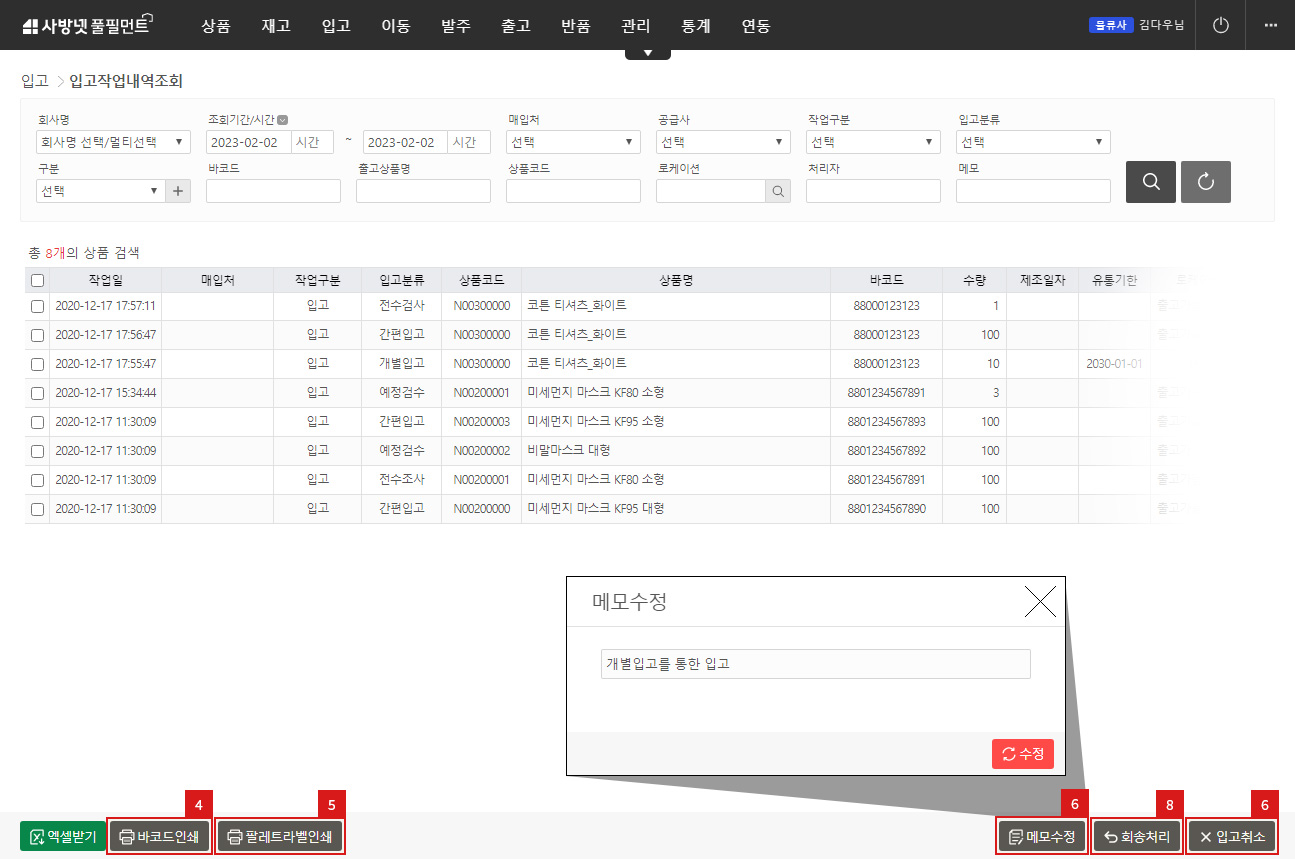Image resolution: width=1295 pixels, height=859 pixels.
Task: Click the red 수정 button
Action: [x=1022, y=754]
